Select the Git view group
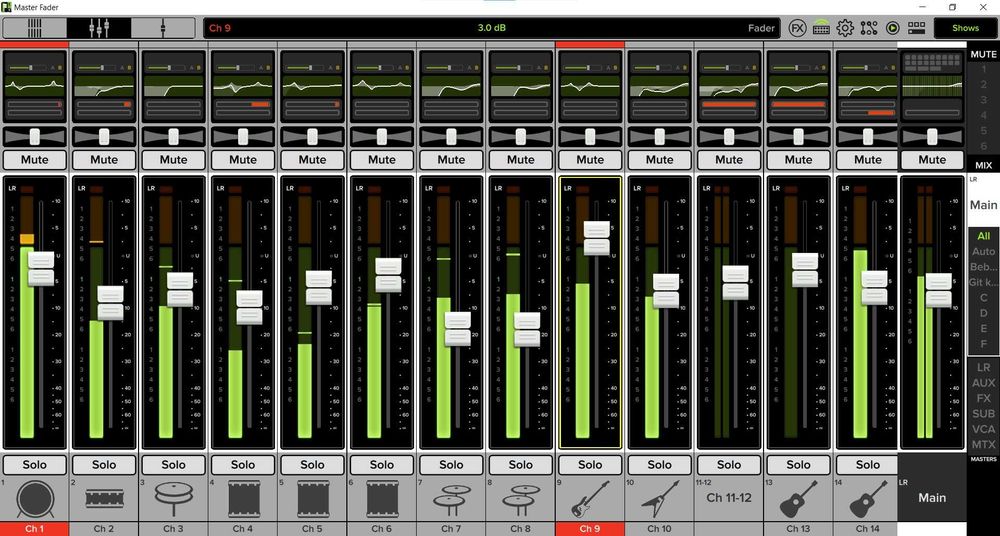Viewport: 1000px width, 536px height. tap(983, 282)
